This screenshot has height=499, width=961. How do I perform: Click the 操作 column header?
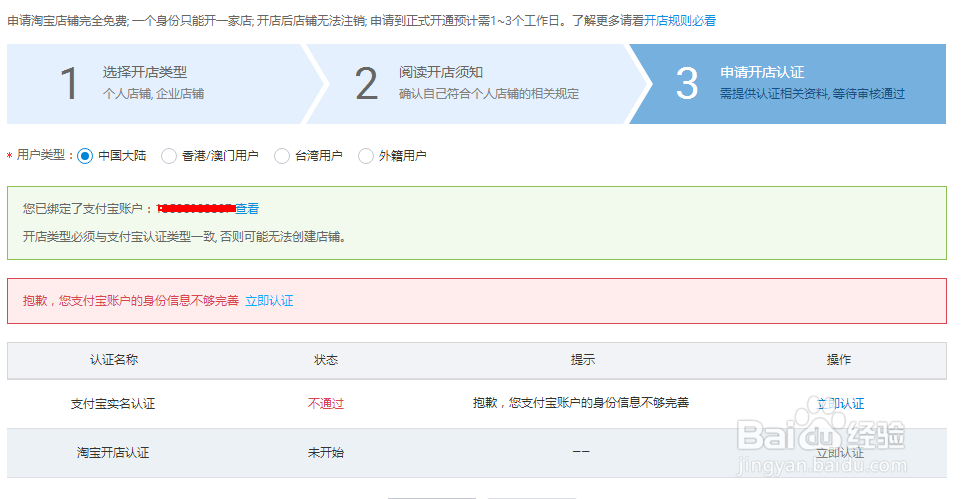click(838, 360)
